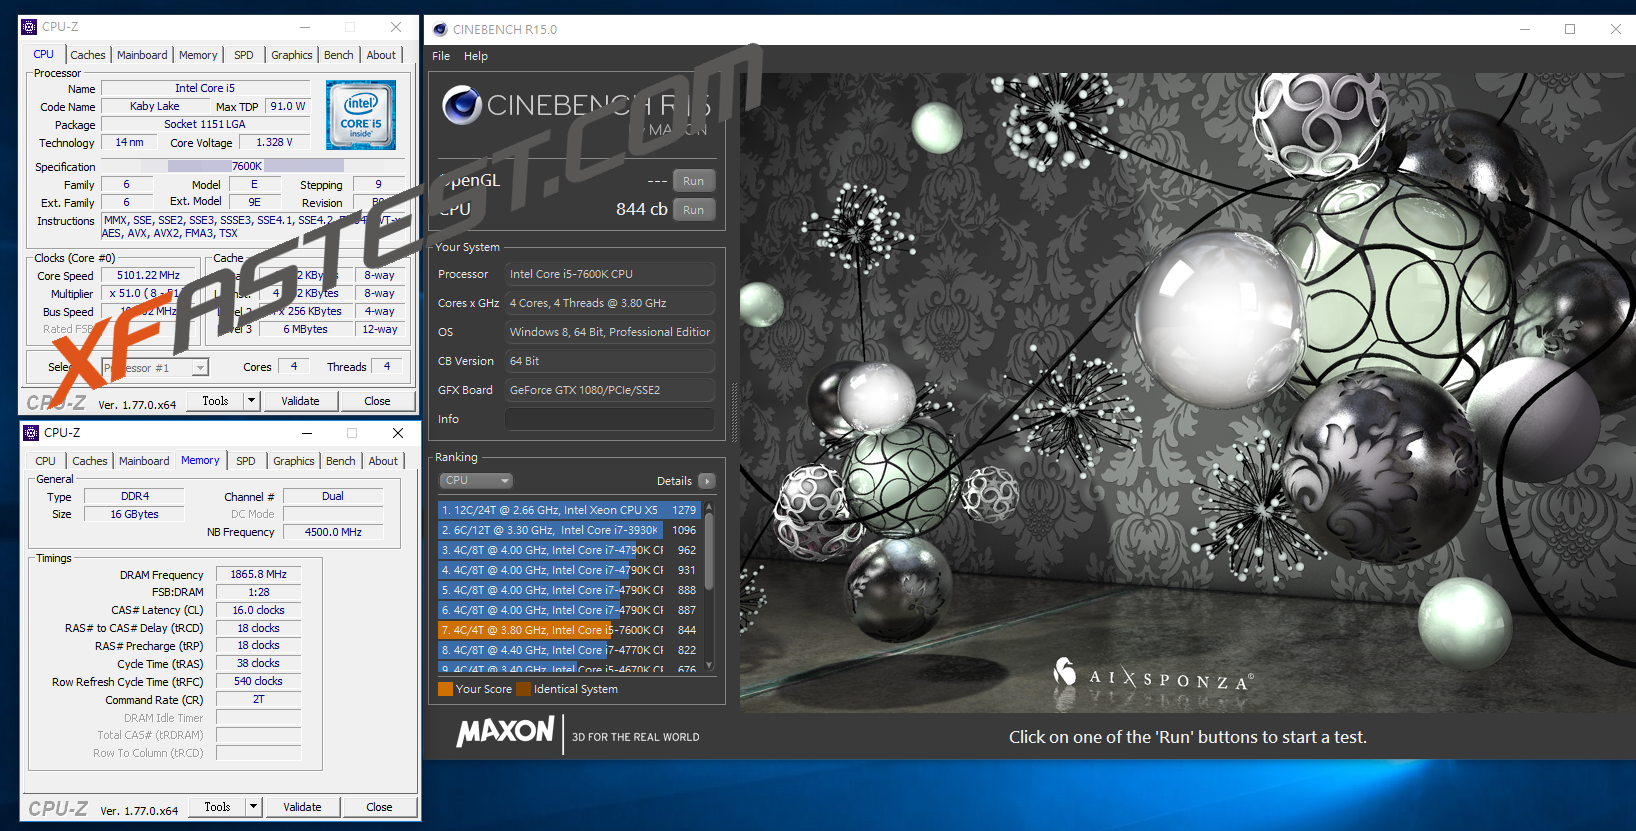The height and width of the screenshot is (831, 1636).
Task: Open the Mainboard tab in upper CPU-Z window
Action: (x=142, y=55)
